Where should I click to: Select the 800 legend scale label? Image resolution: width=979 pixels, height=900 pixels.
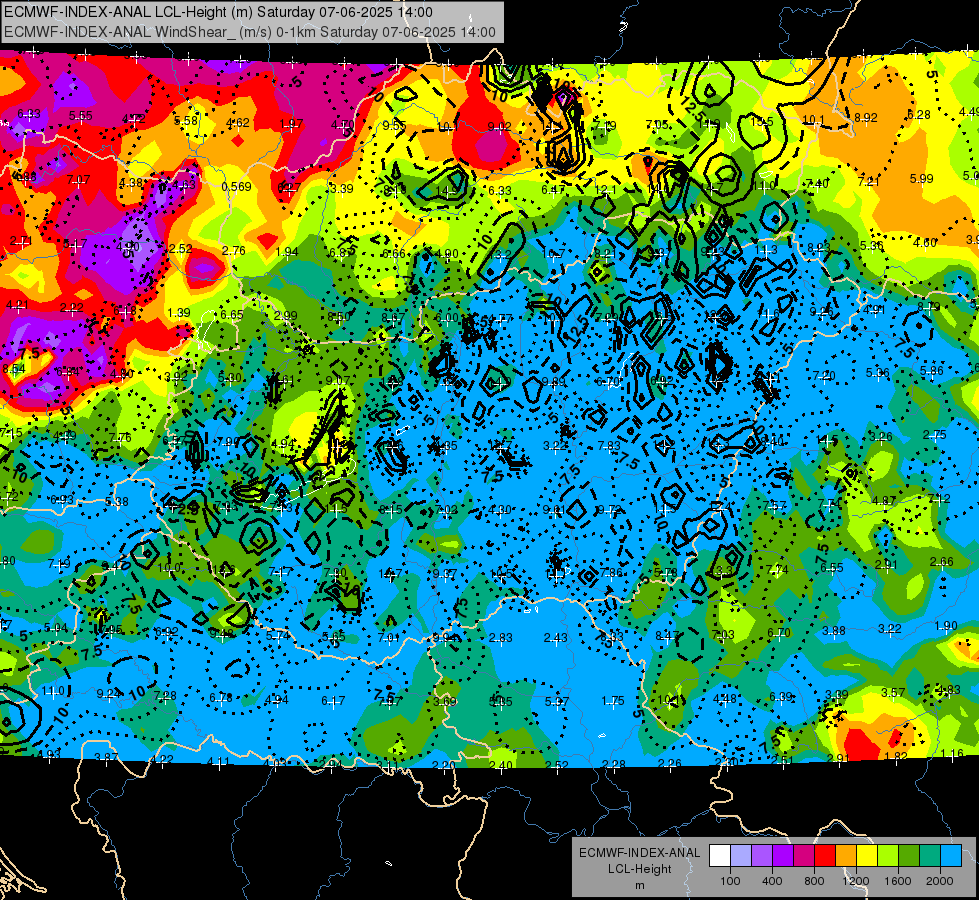point(814,881)
